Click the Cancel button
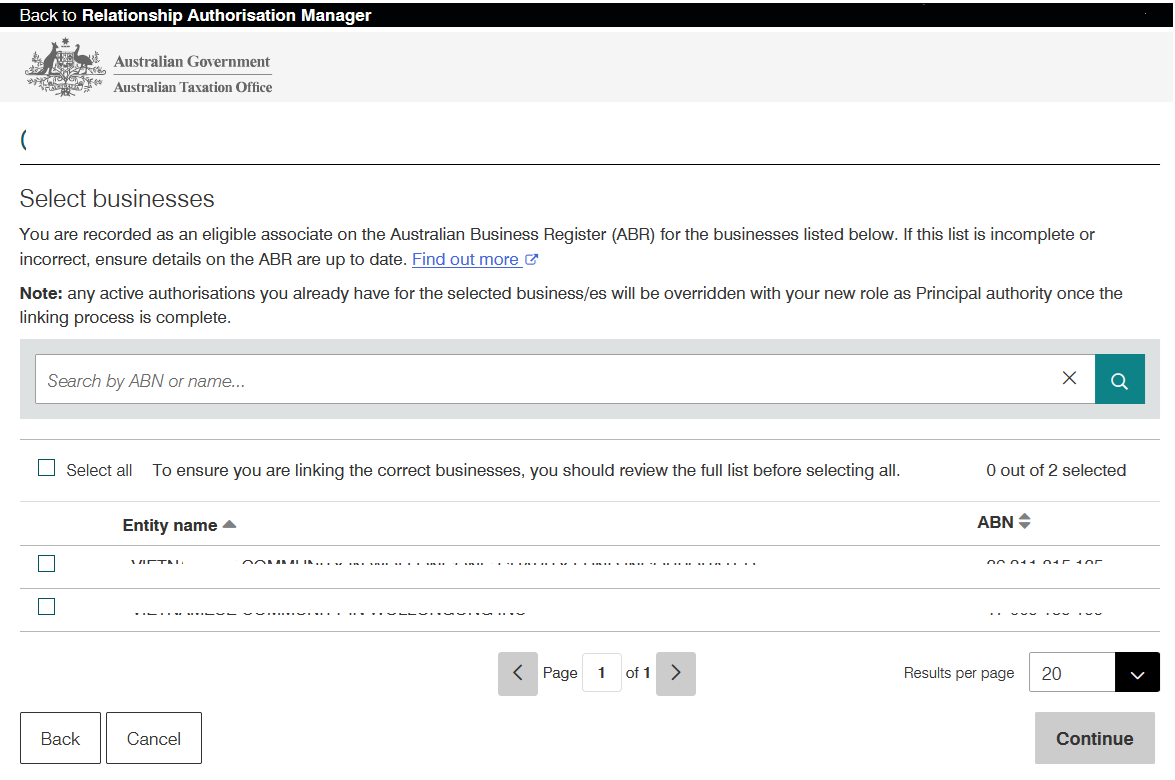Viewport: 1175px width, 780px height. click(x=154, y=738)
